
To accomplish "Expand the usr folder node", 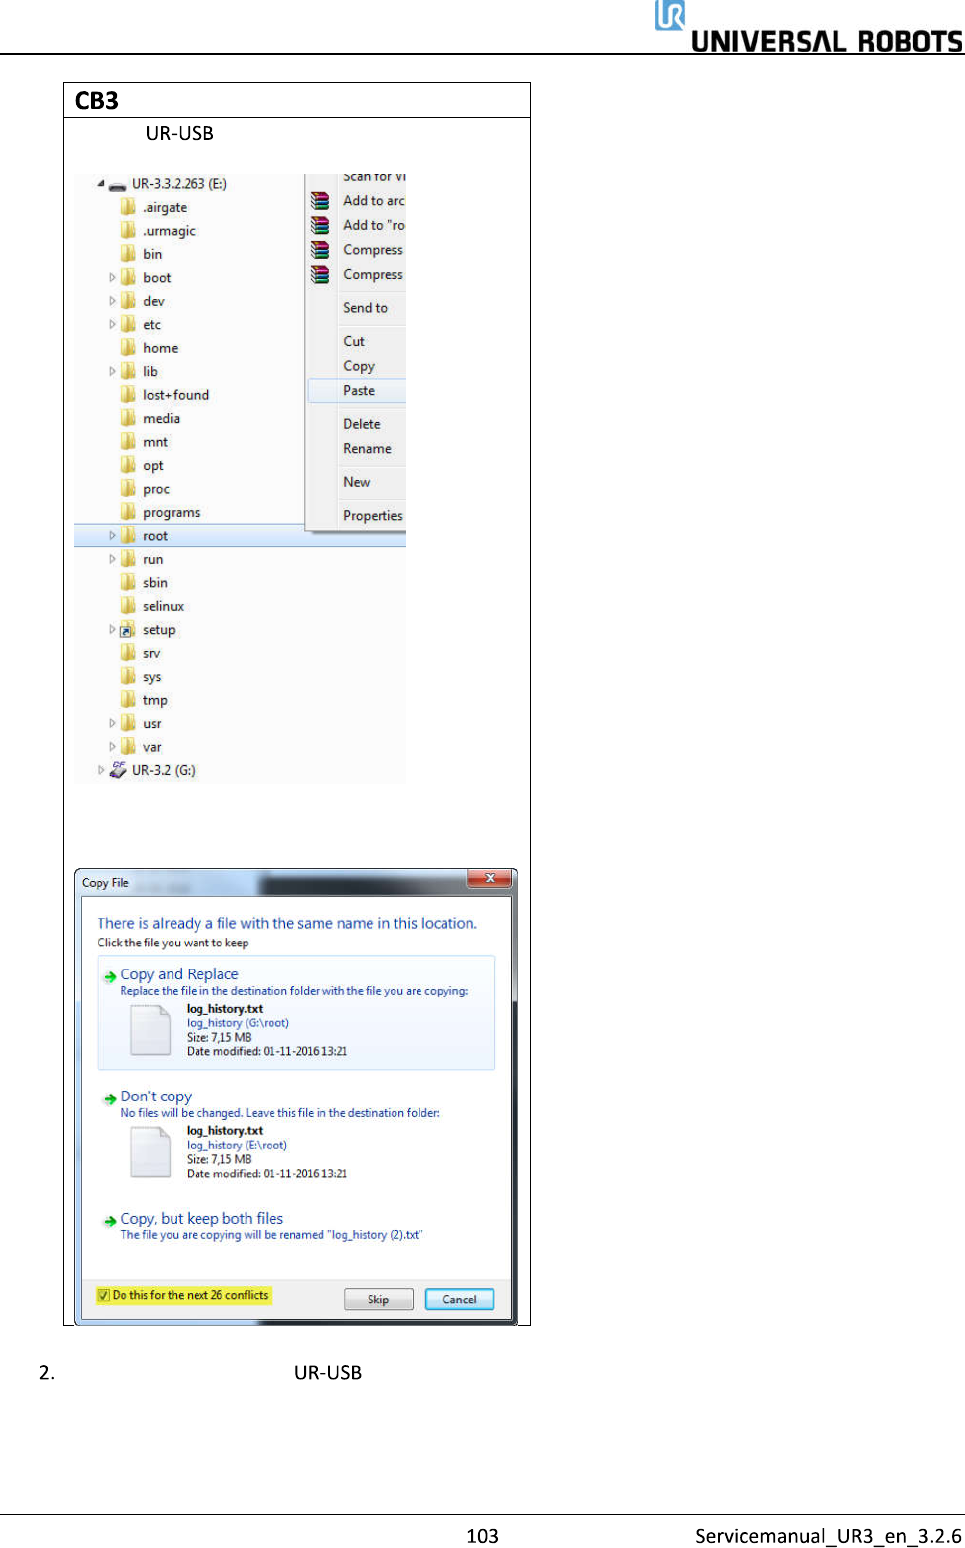I will [112, 723].
